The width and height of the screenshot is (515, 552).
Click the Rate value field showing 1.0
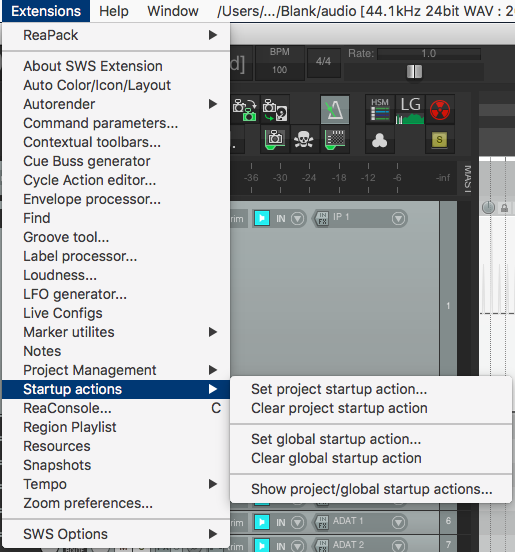click(429, 54)
